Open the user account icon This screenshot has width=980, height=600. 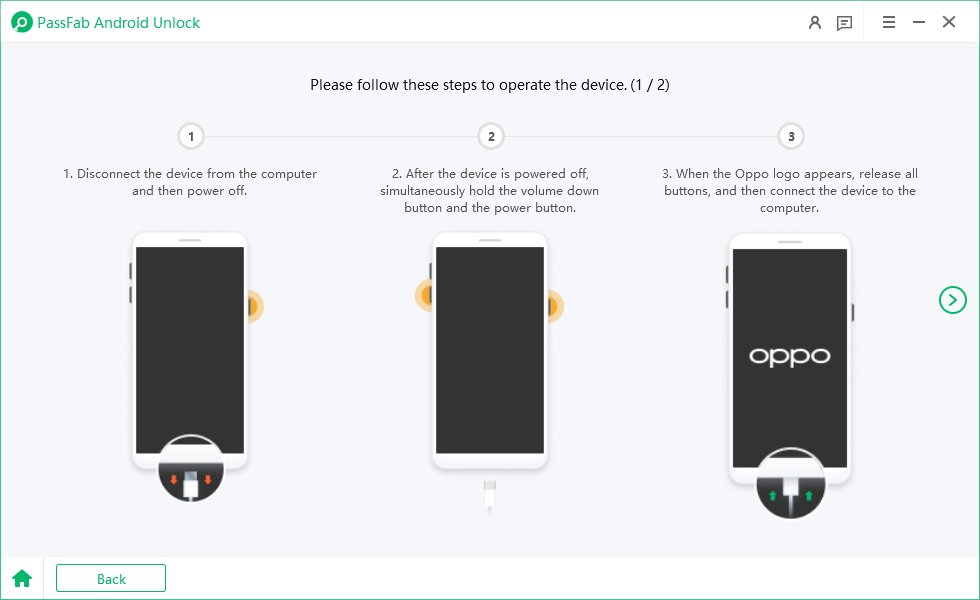pyautogui.click(x=814, y=23)
